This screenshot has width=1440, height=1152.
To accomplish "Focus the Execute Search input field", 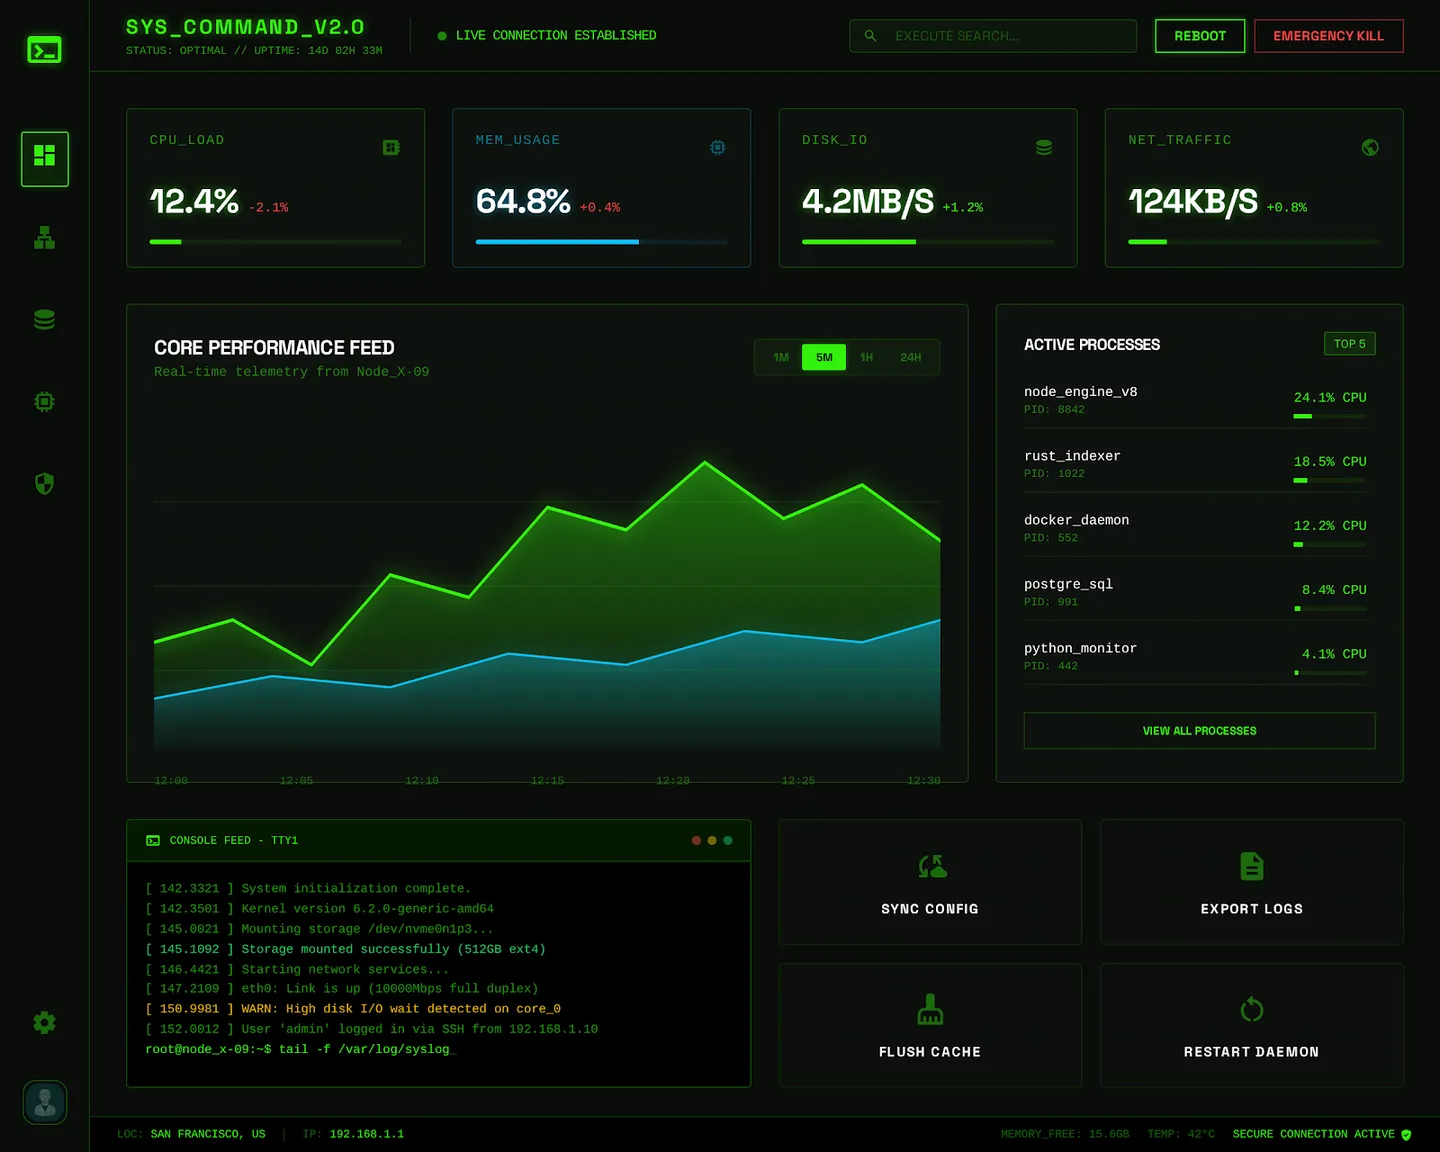I will coord(993,36).
